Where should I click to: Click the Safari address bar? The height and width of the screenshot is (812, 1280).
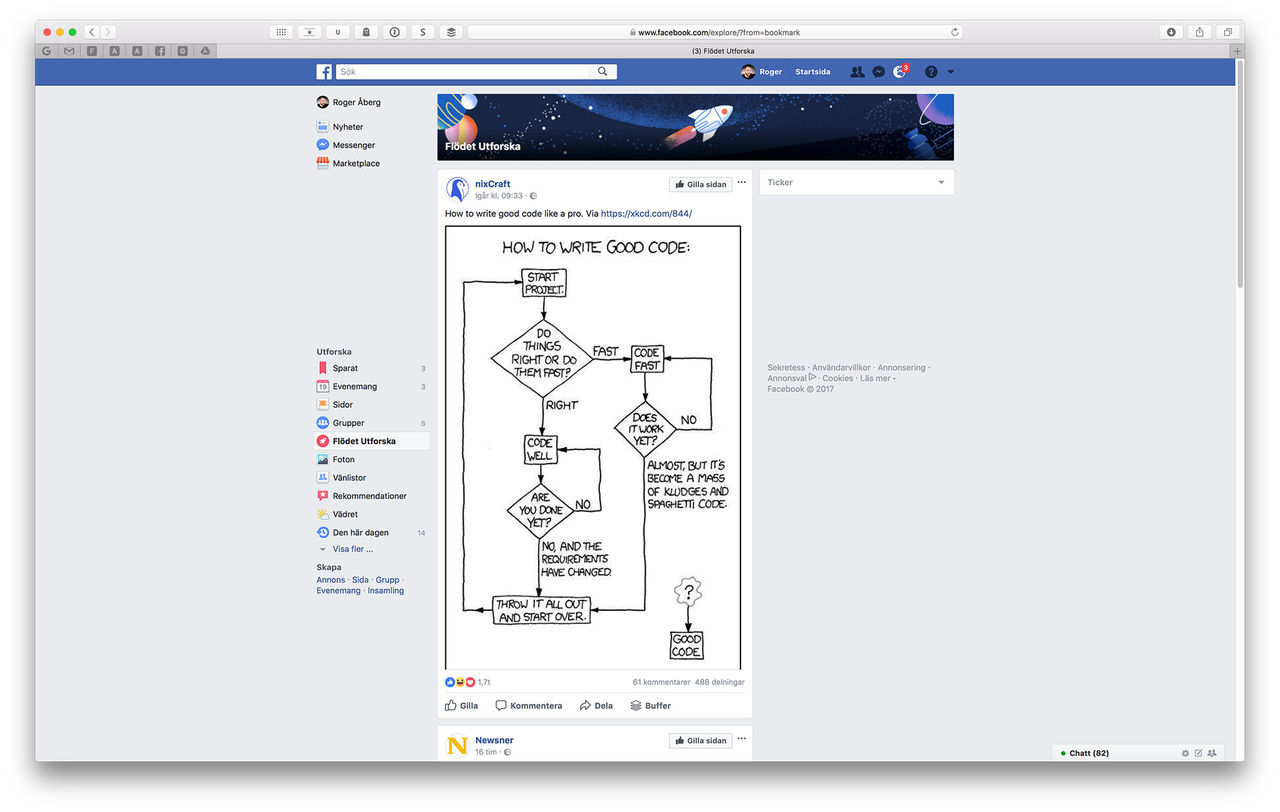point(716,32)
